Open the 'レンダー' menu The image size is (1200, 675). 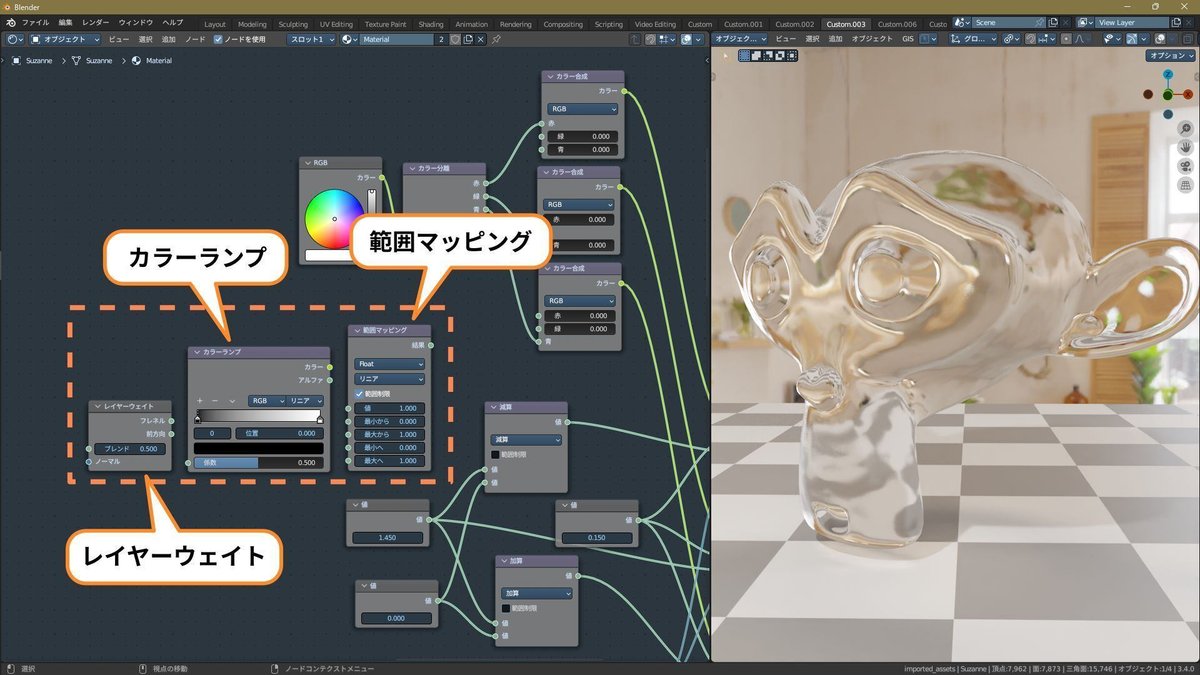tap(96, 22)
